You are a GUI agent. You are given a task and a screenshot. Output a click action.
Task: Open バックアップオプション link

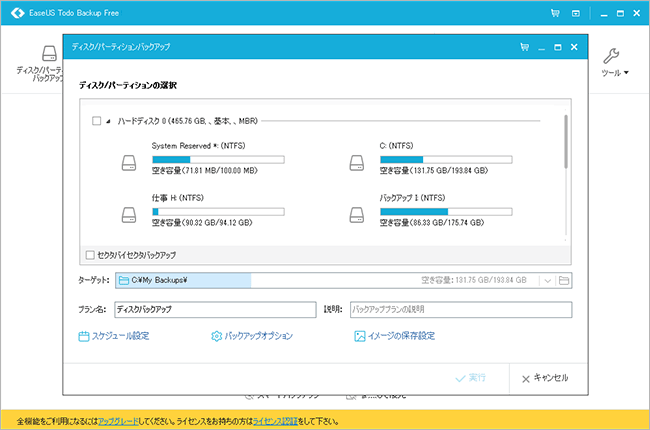pyautogui.click(x=252, y=336)
